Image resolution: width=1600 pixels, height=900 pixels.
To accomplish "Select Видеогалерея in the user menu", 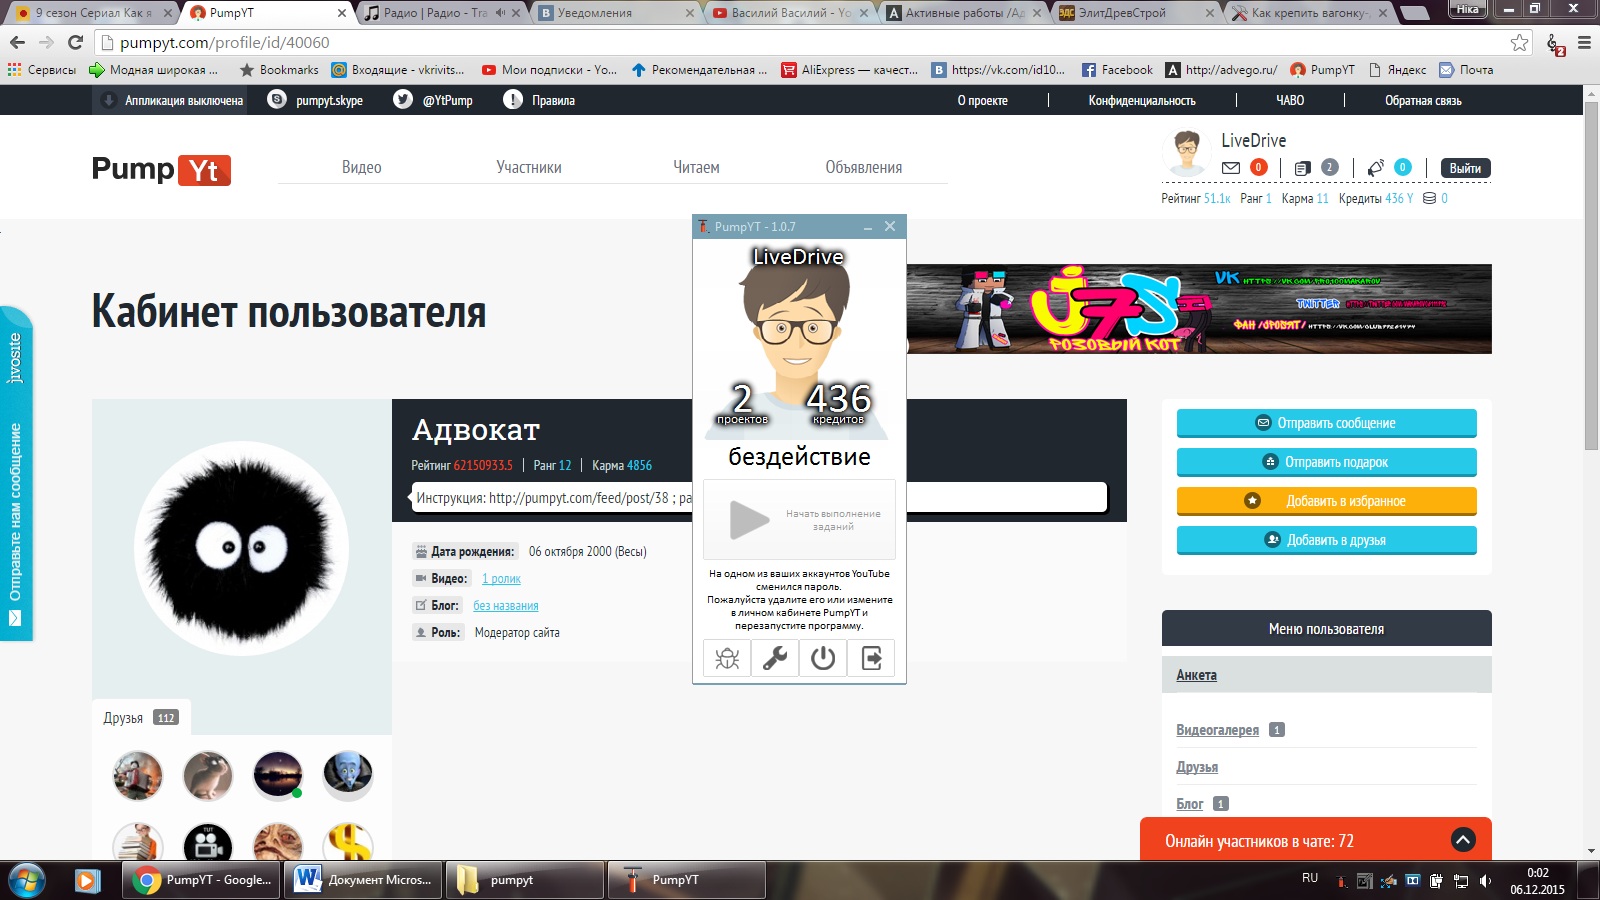I will 1217,730.
